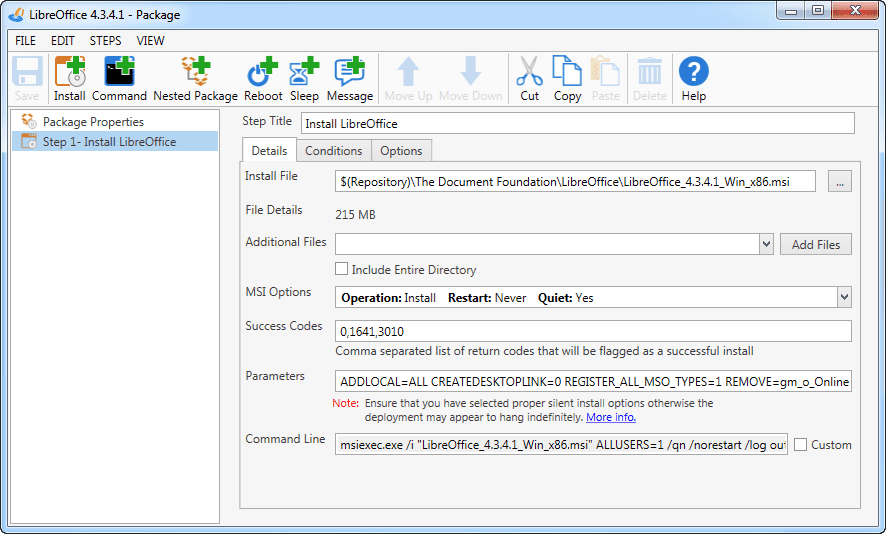The image size is (886, 534).
Task: Add a Command step
Action: [x=119, y=79]
